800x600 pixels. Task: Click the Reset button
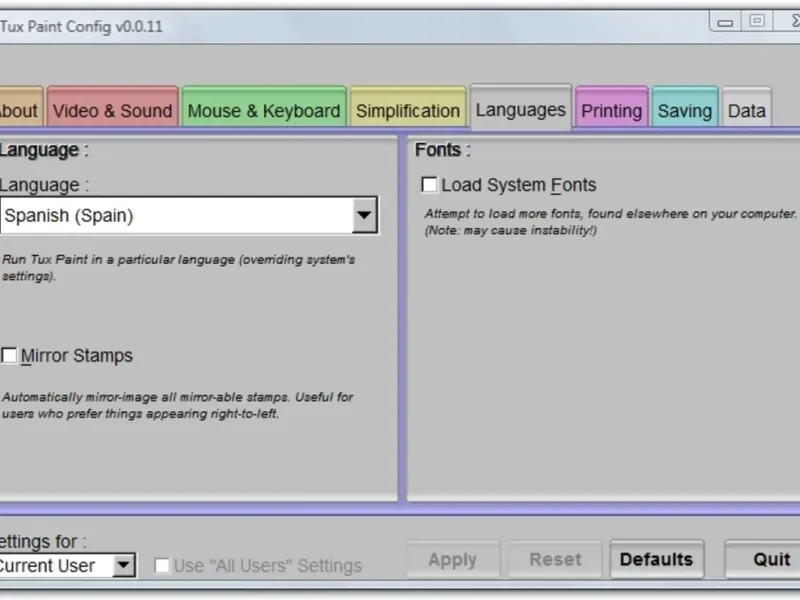556,560
